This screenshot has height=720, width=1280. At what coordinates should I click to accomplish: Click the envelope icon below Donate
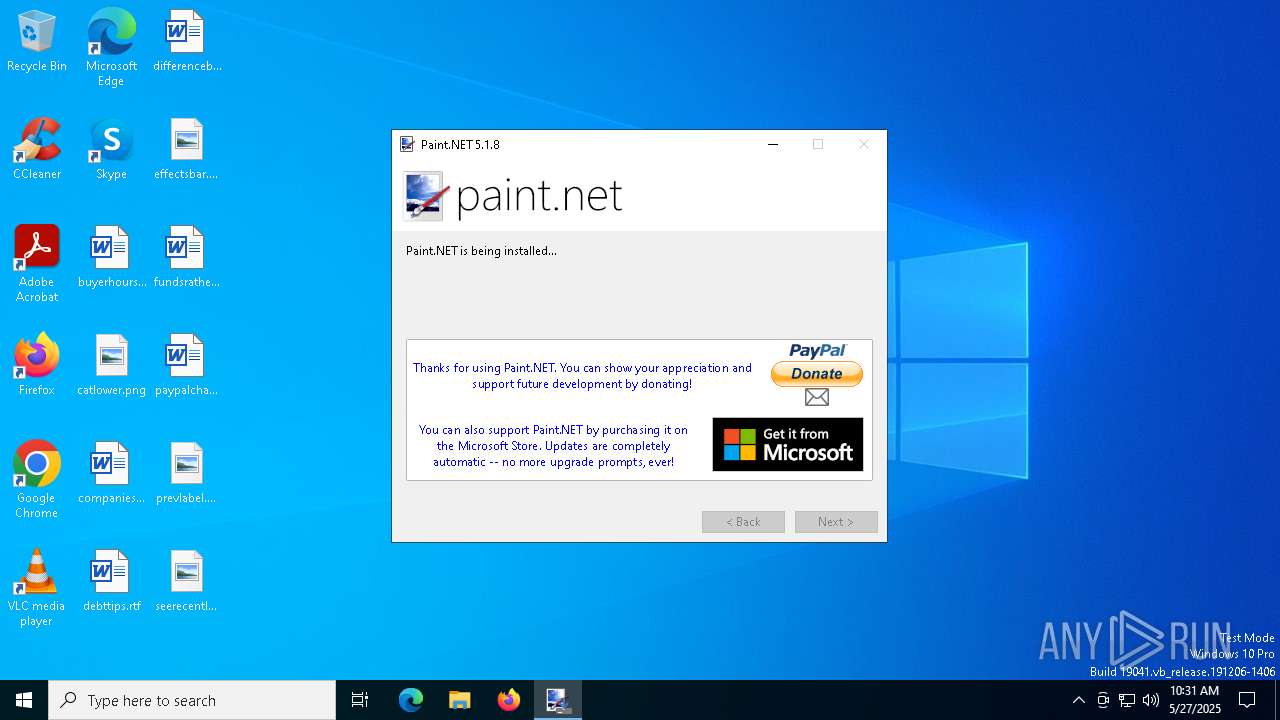[x=817, y=397]
